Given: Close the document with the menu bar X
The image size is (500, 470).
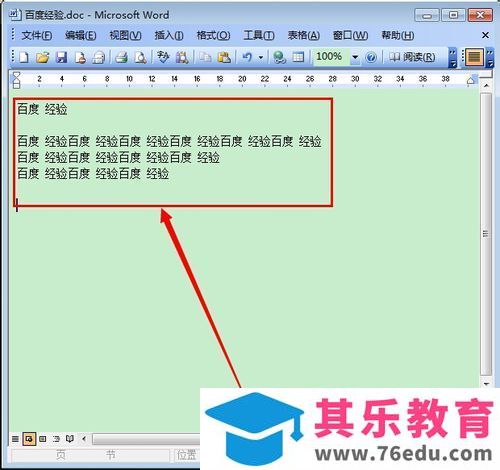Looking at the screenshot, I should point(485,35).
